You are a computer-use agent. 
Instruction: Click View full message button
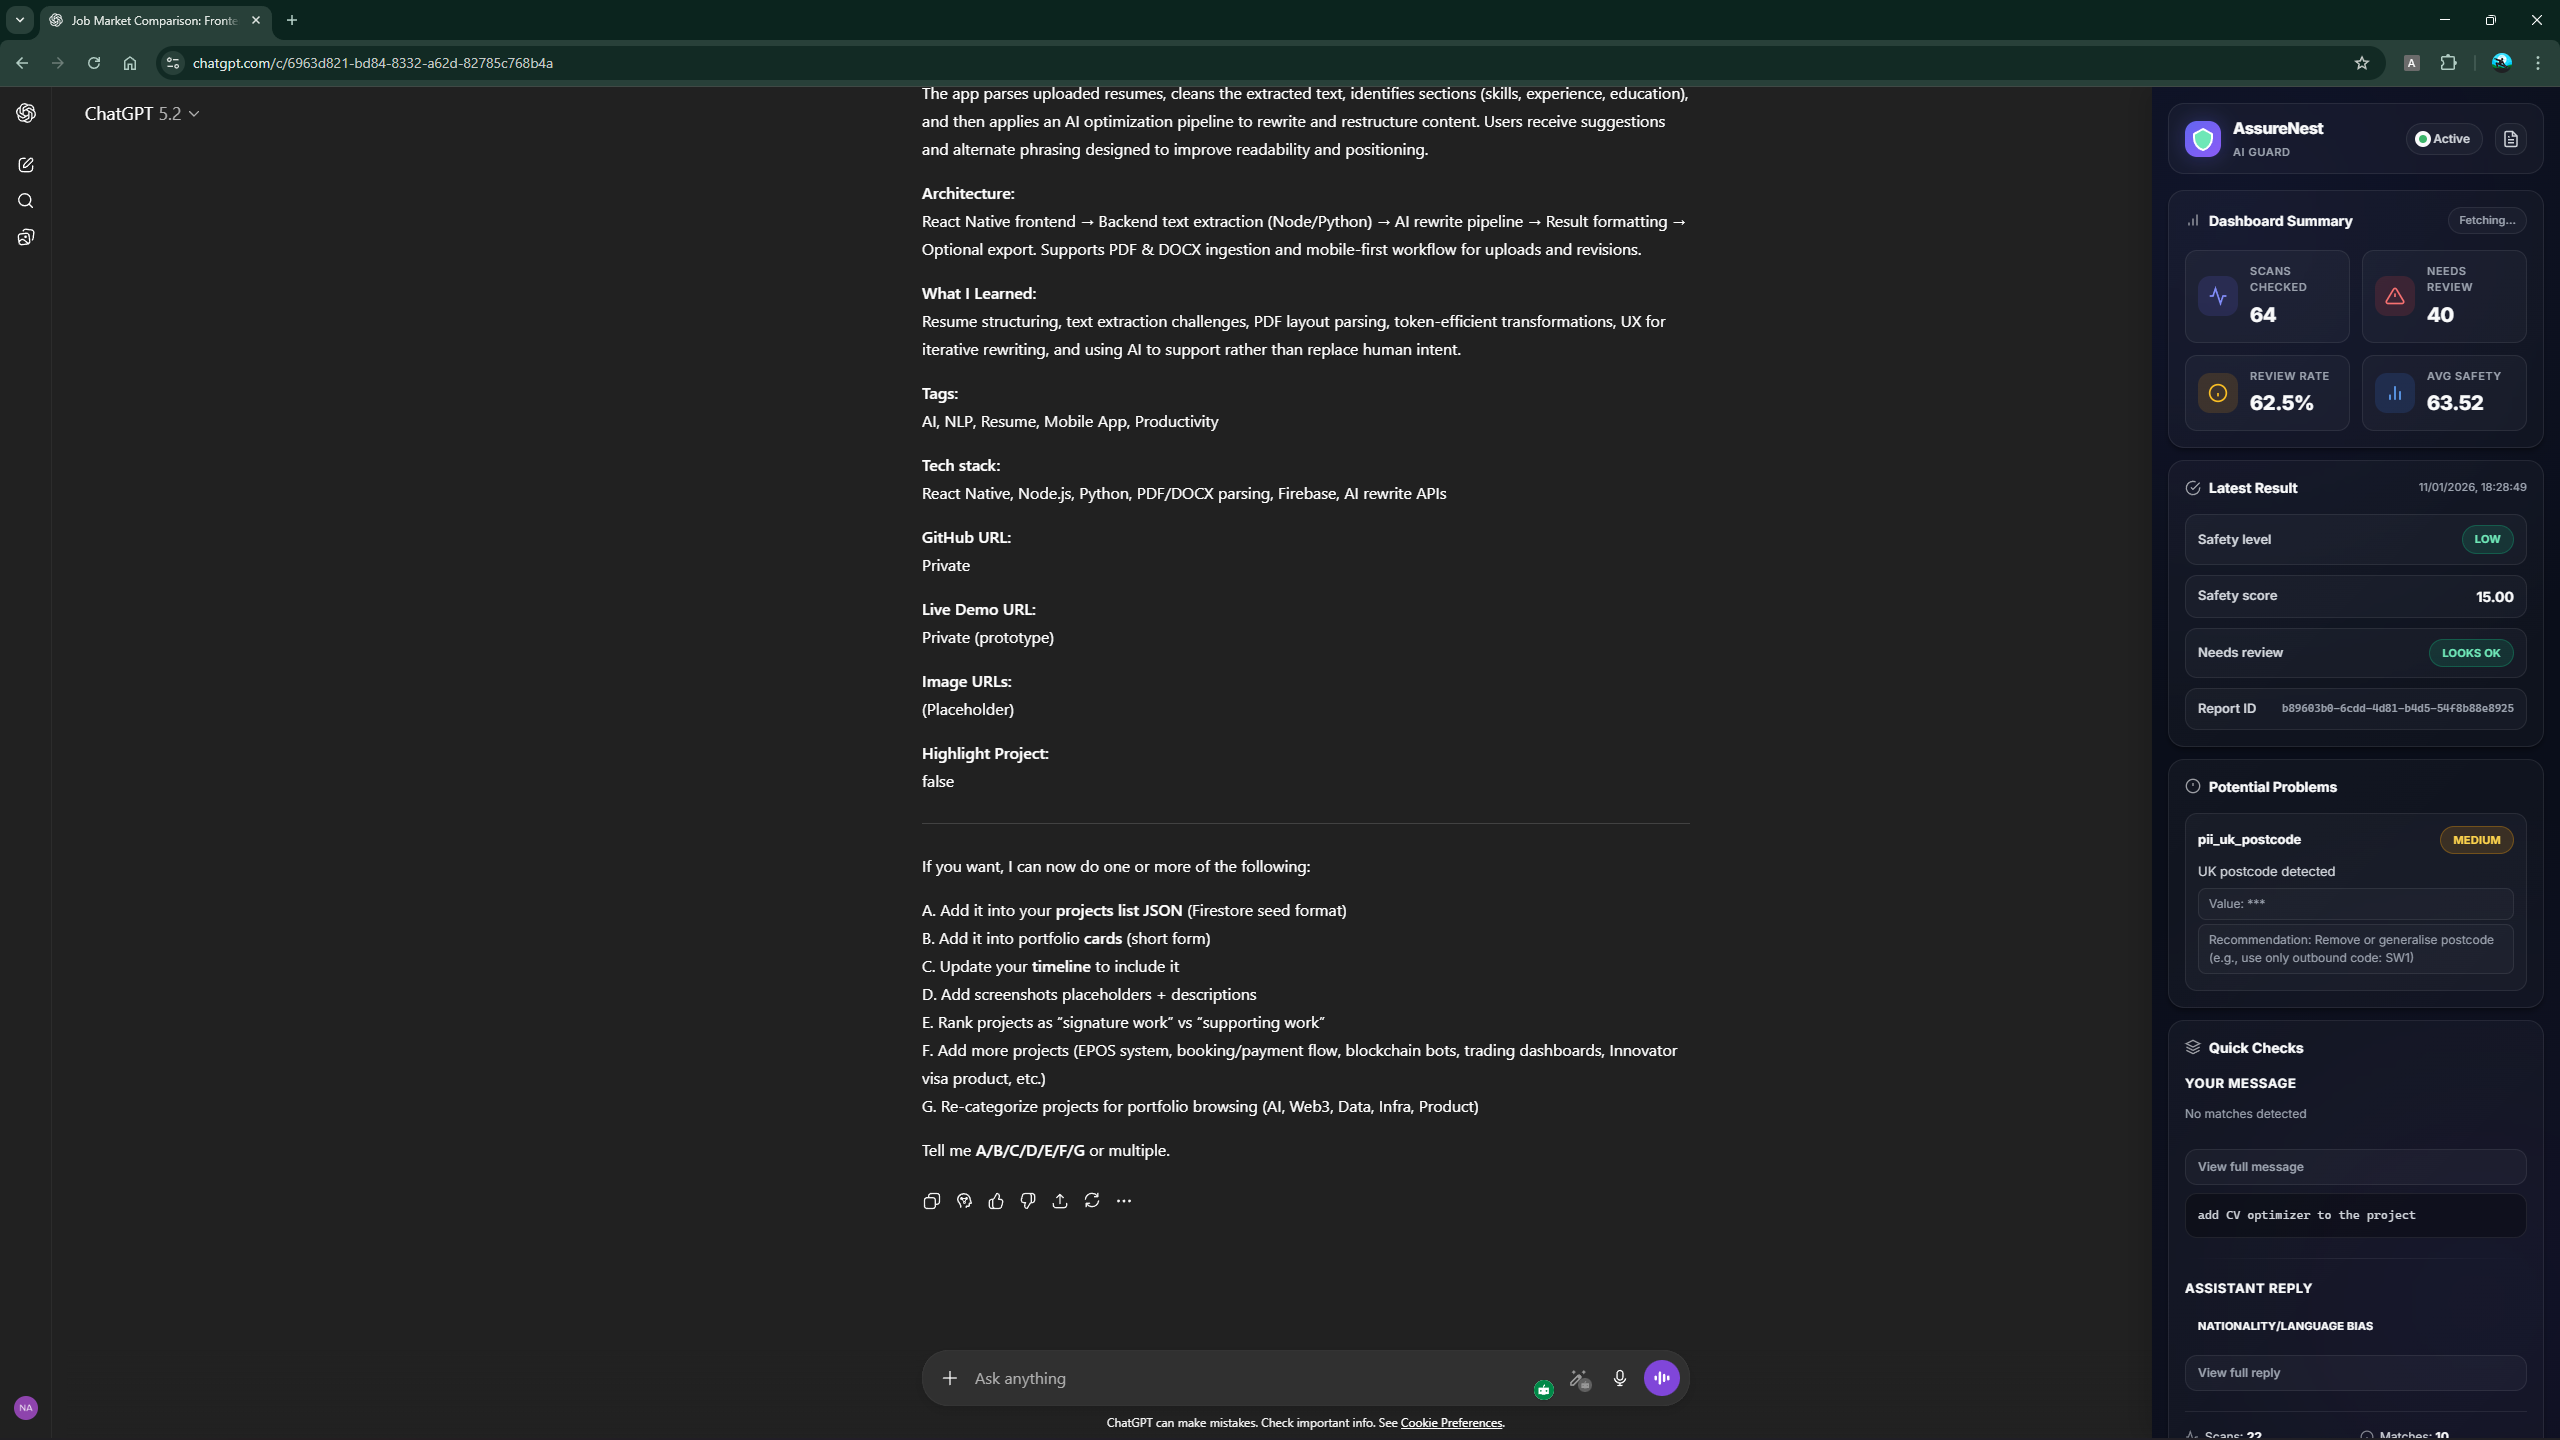click(2354, 1167)
